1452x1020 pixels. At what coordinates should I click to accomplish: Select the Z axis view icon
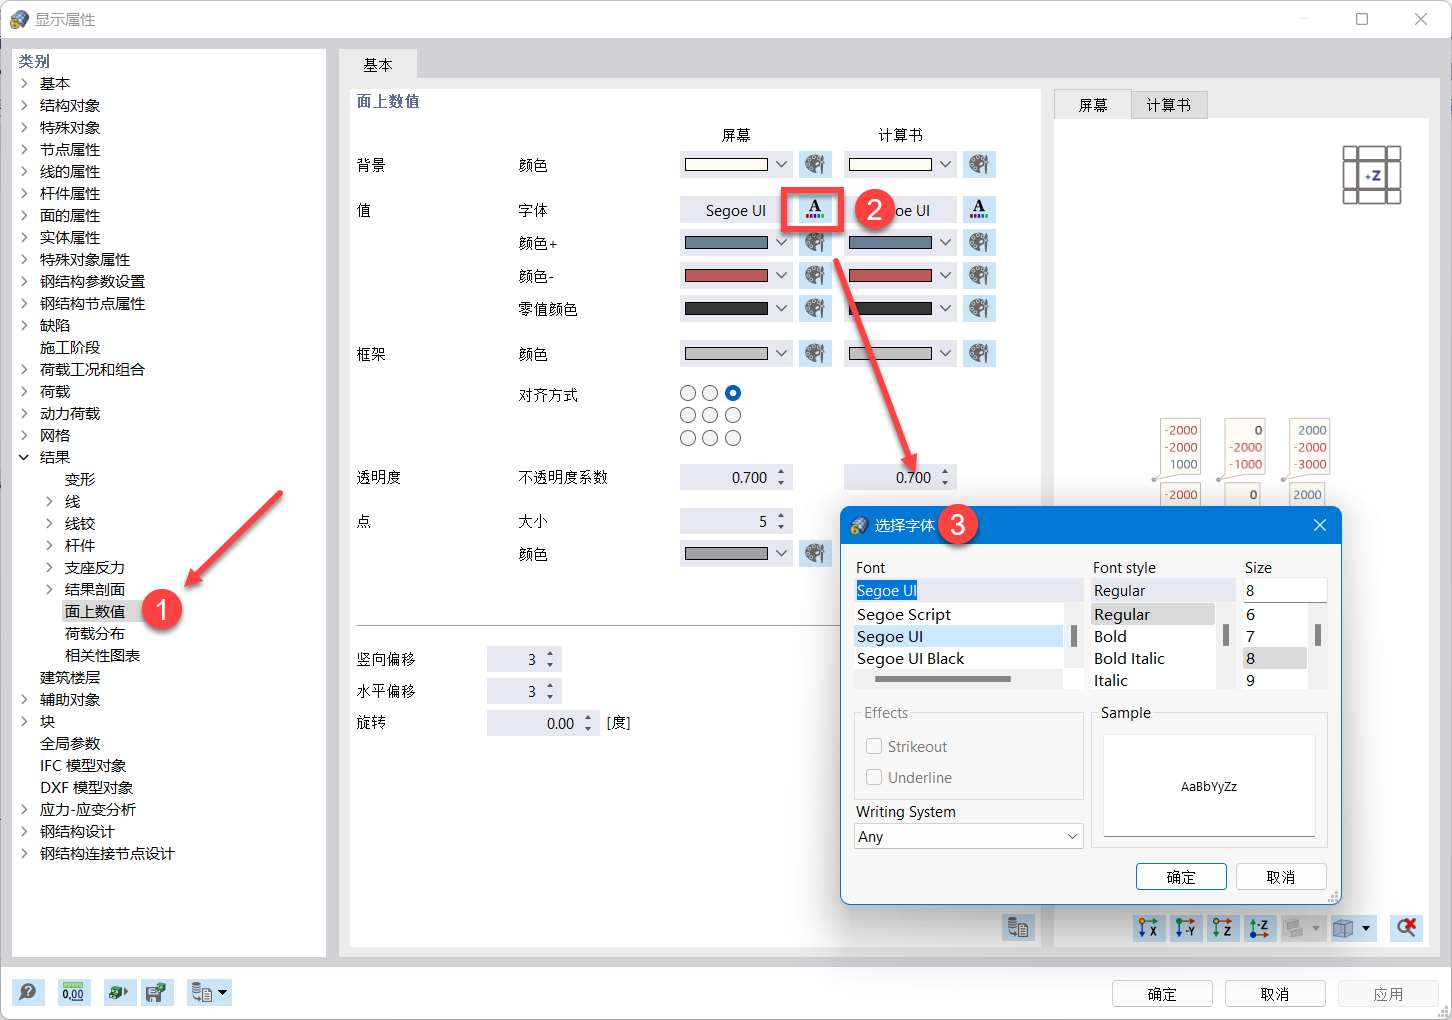tap(1223, 928)
